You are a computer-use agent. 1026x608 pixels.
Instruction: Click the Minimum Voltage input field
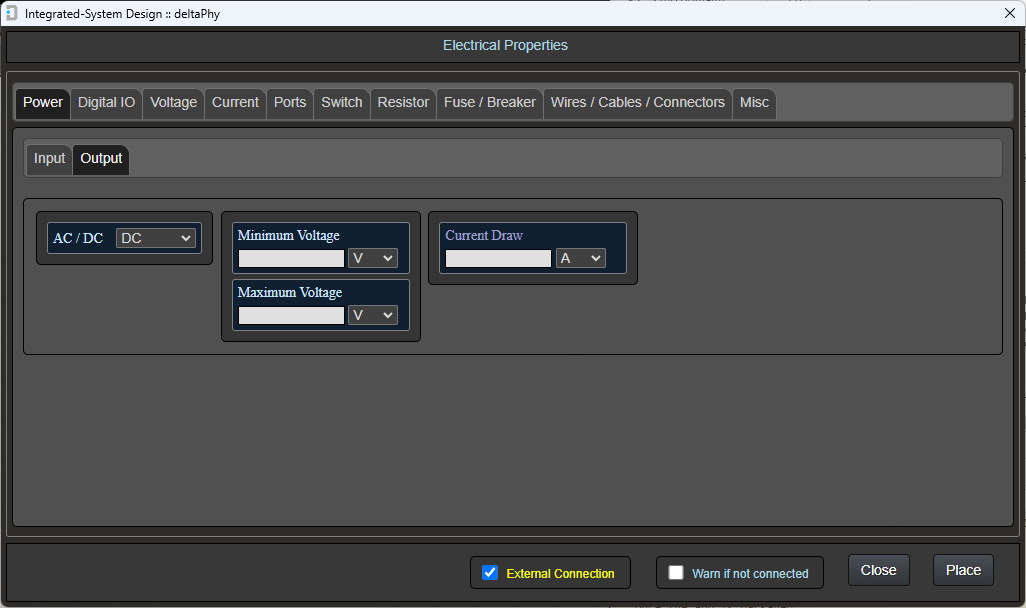point(291,258)
